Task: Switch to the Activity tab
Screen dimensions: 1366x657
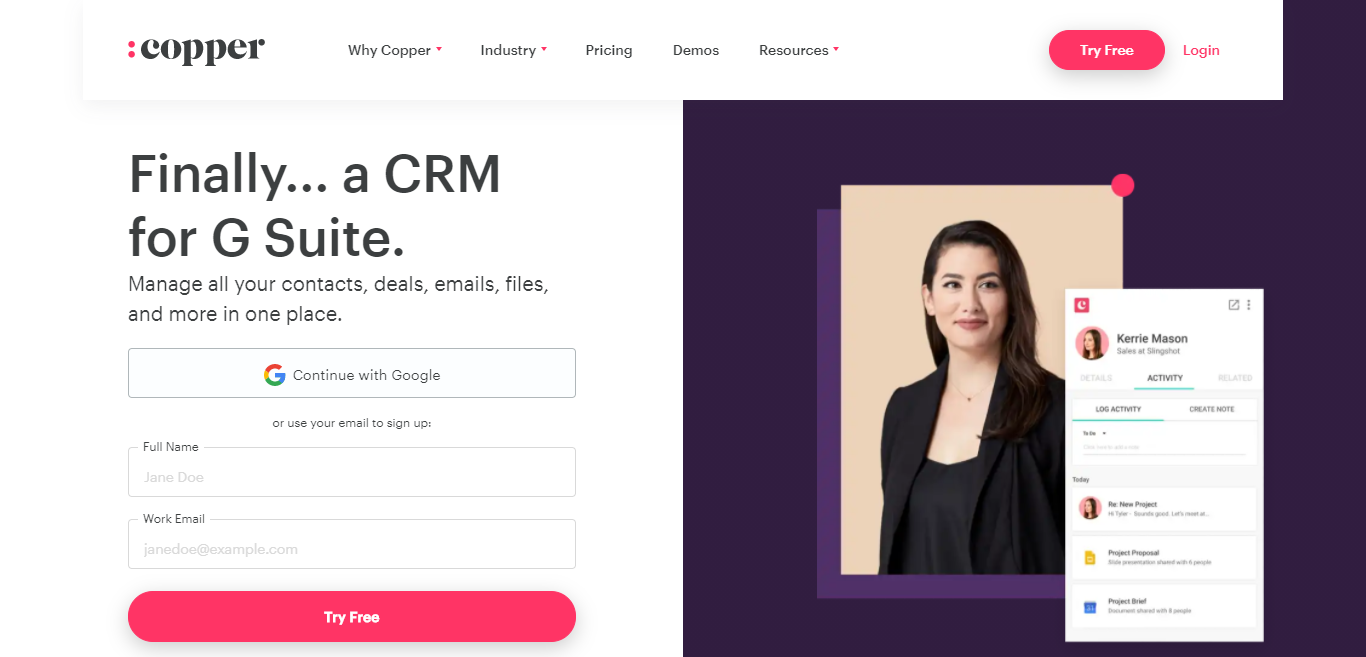Action: coord(1165,378)
